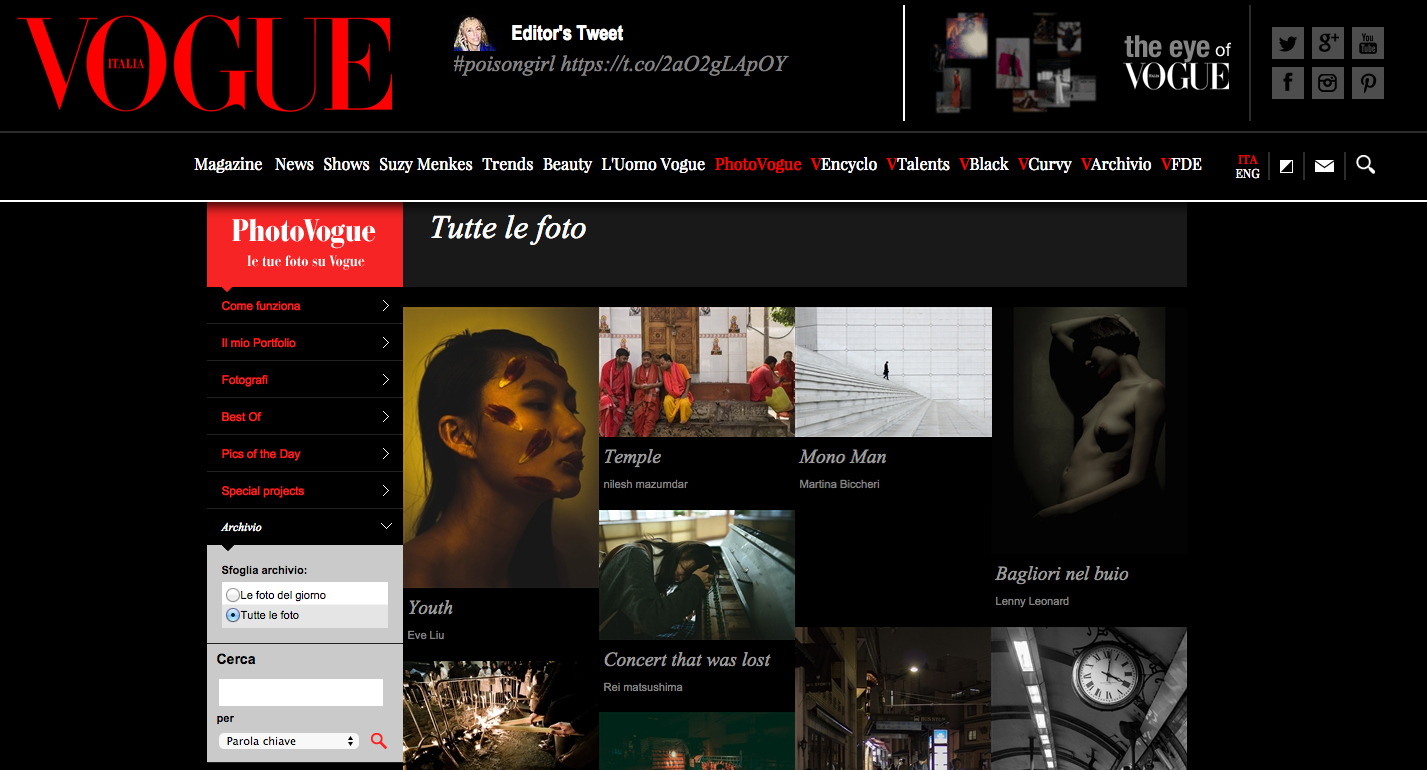The width and height of the screenshot is (1427, 770).
Task: Open the Suzy Menkes menu item
Action: click(425, 164)
